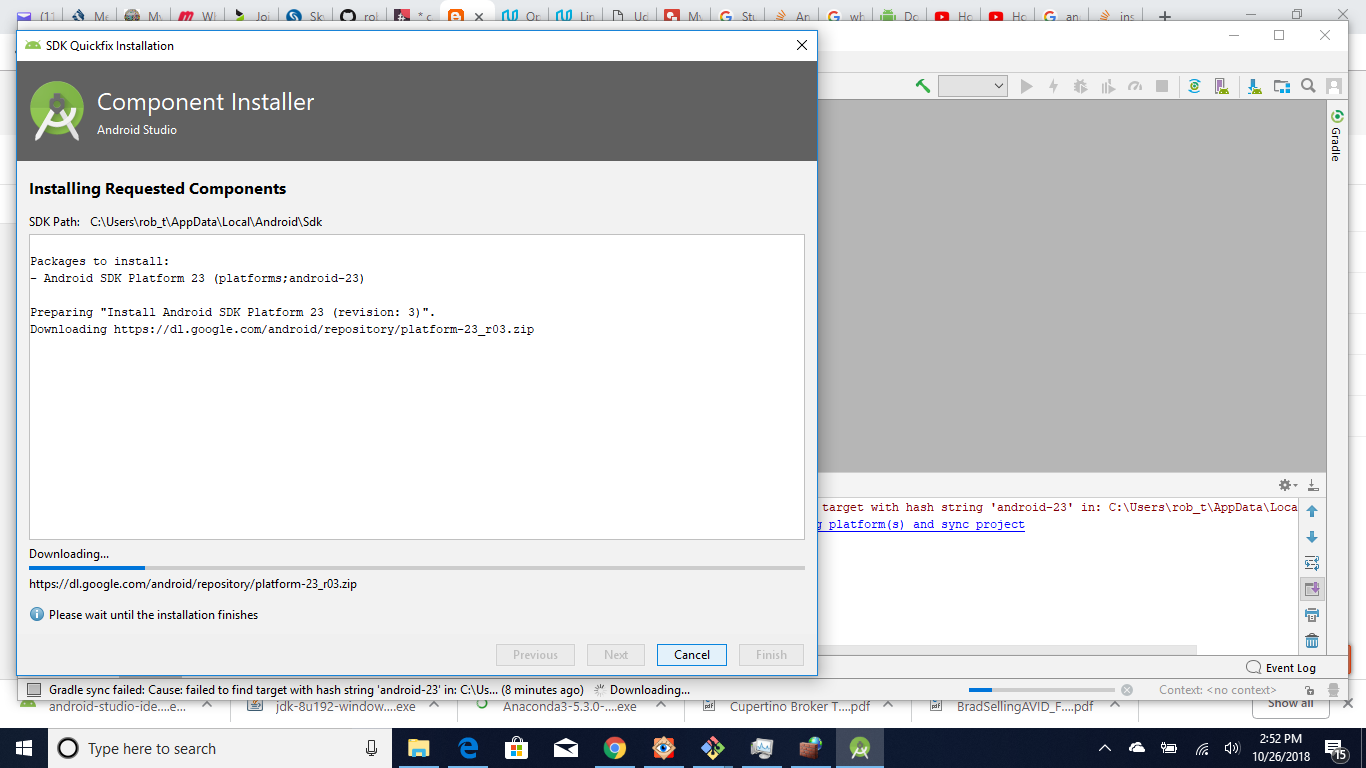The image size is (1366, 768).
Task: Open the run configuration dropdown
Action: (972, 87)
